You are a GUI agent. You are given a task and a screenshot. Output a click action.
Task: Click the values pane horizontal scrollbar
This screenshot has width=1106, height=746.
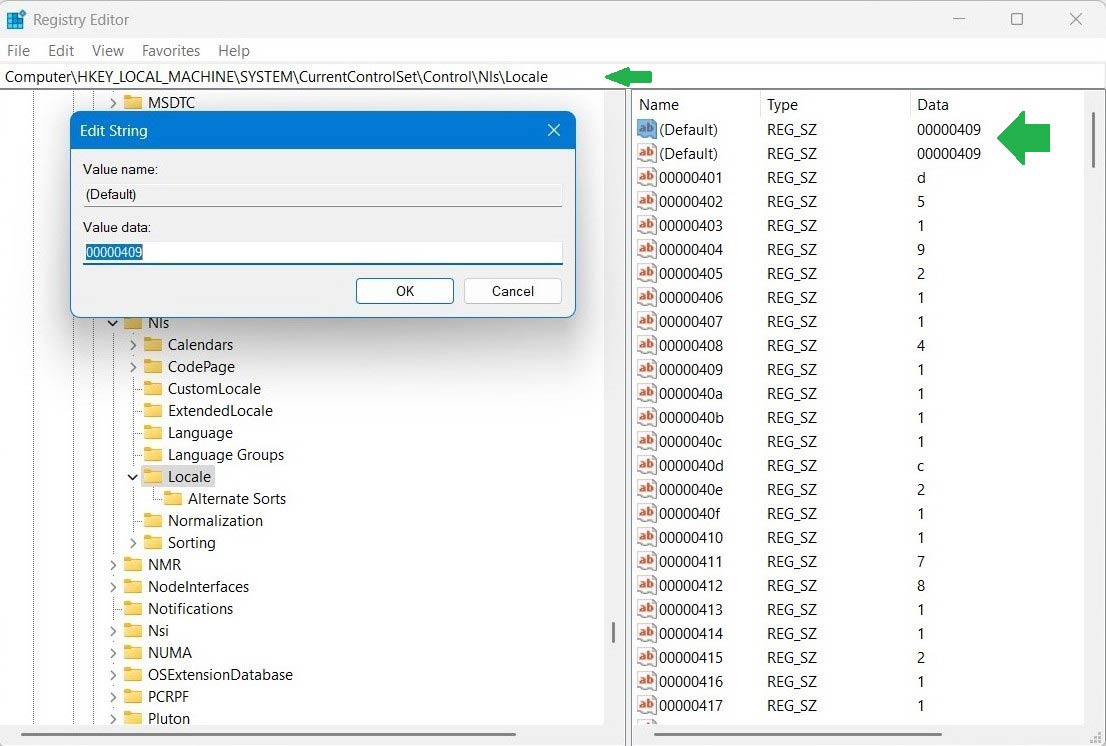pyautogui.click(x=798, y=735)
